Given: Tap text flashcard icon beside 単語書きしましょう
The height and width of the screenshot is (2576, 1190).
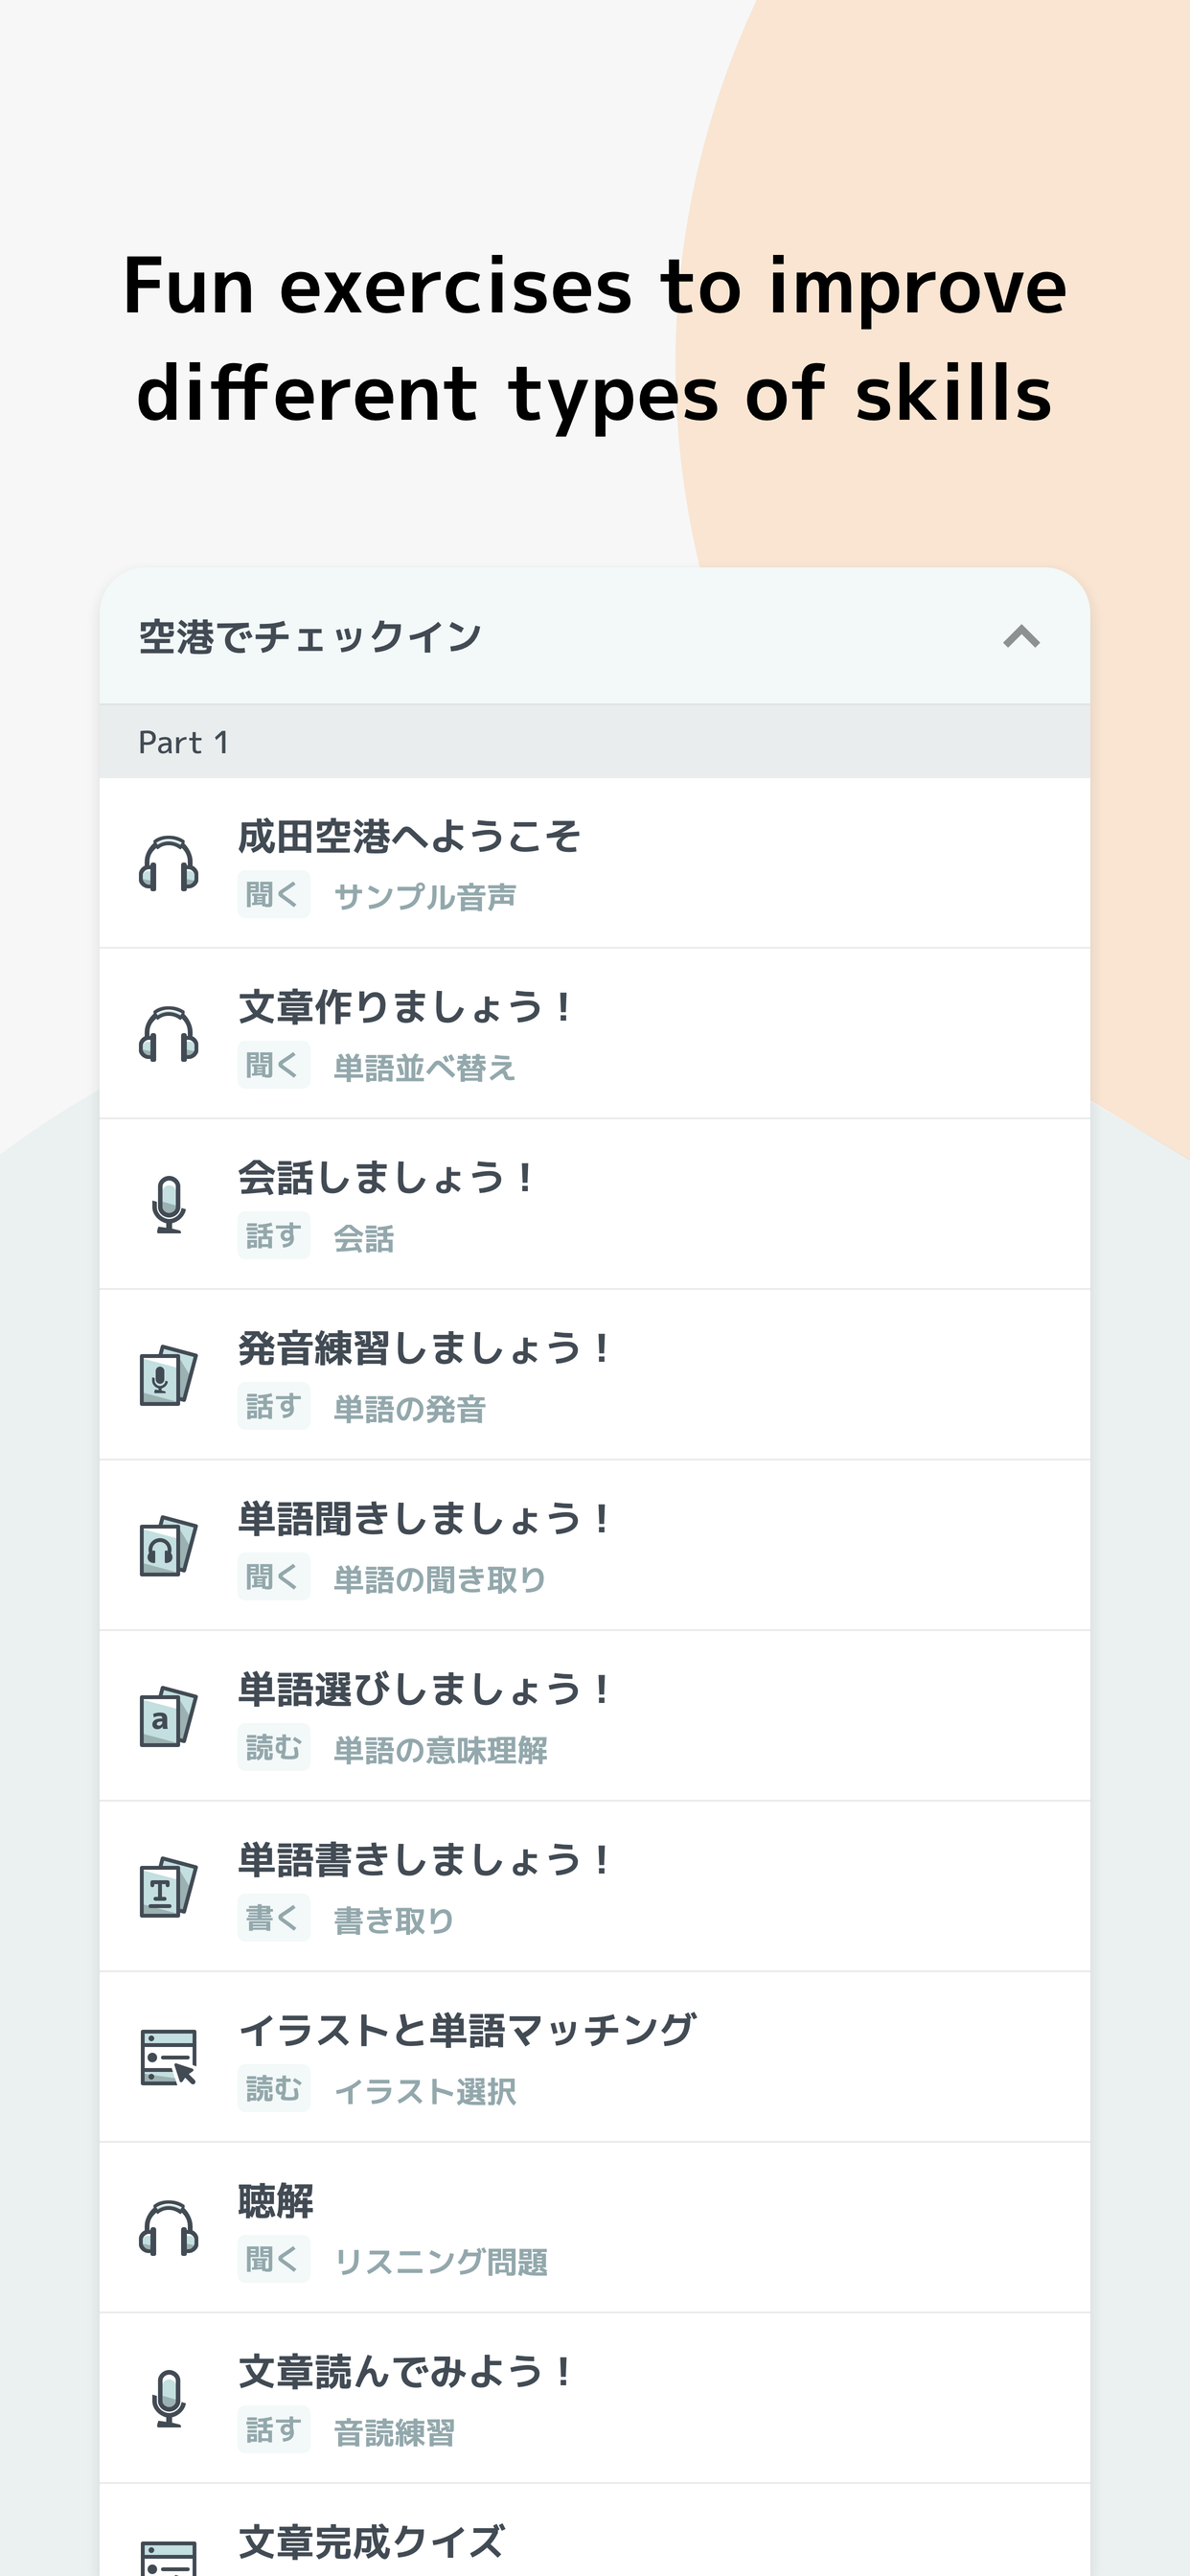Looking at the screenshot, I should (x=168, y=1888).
